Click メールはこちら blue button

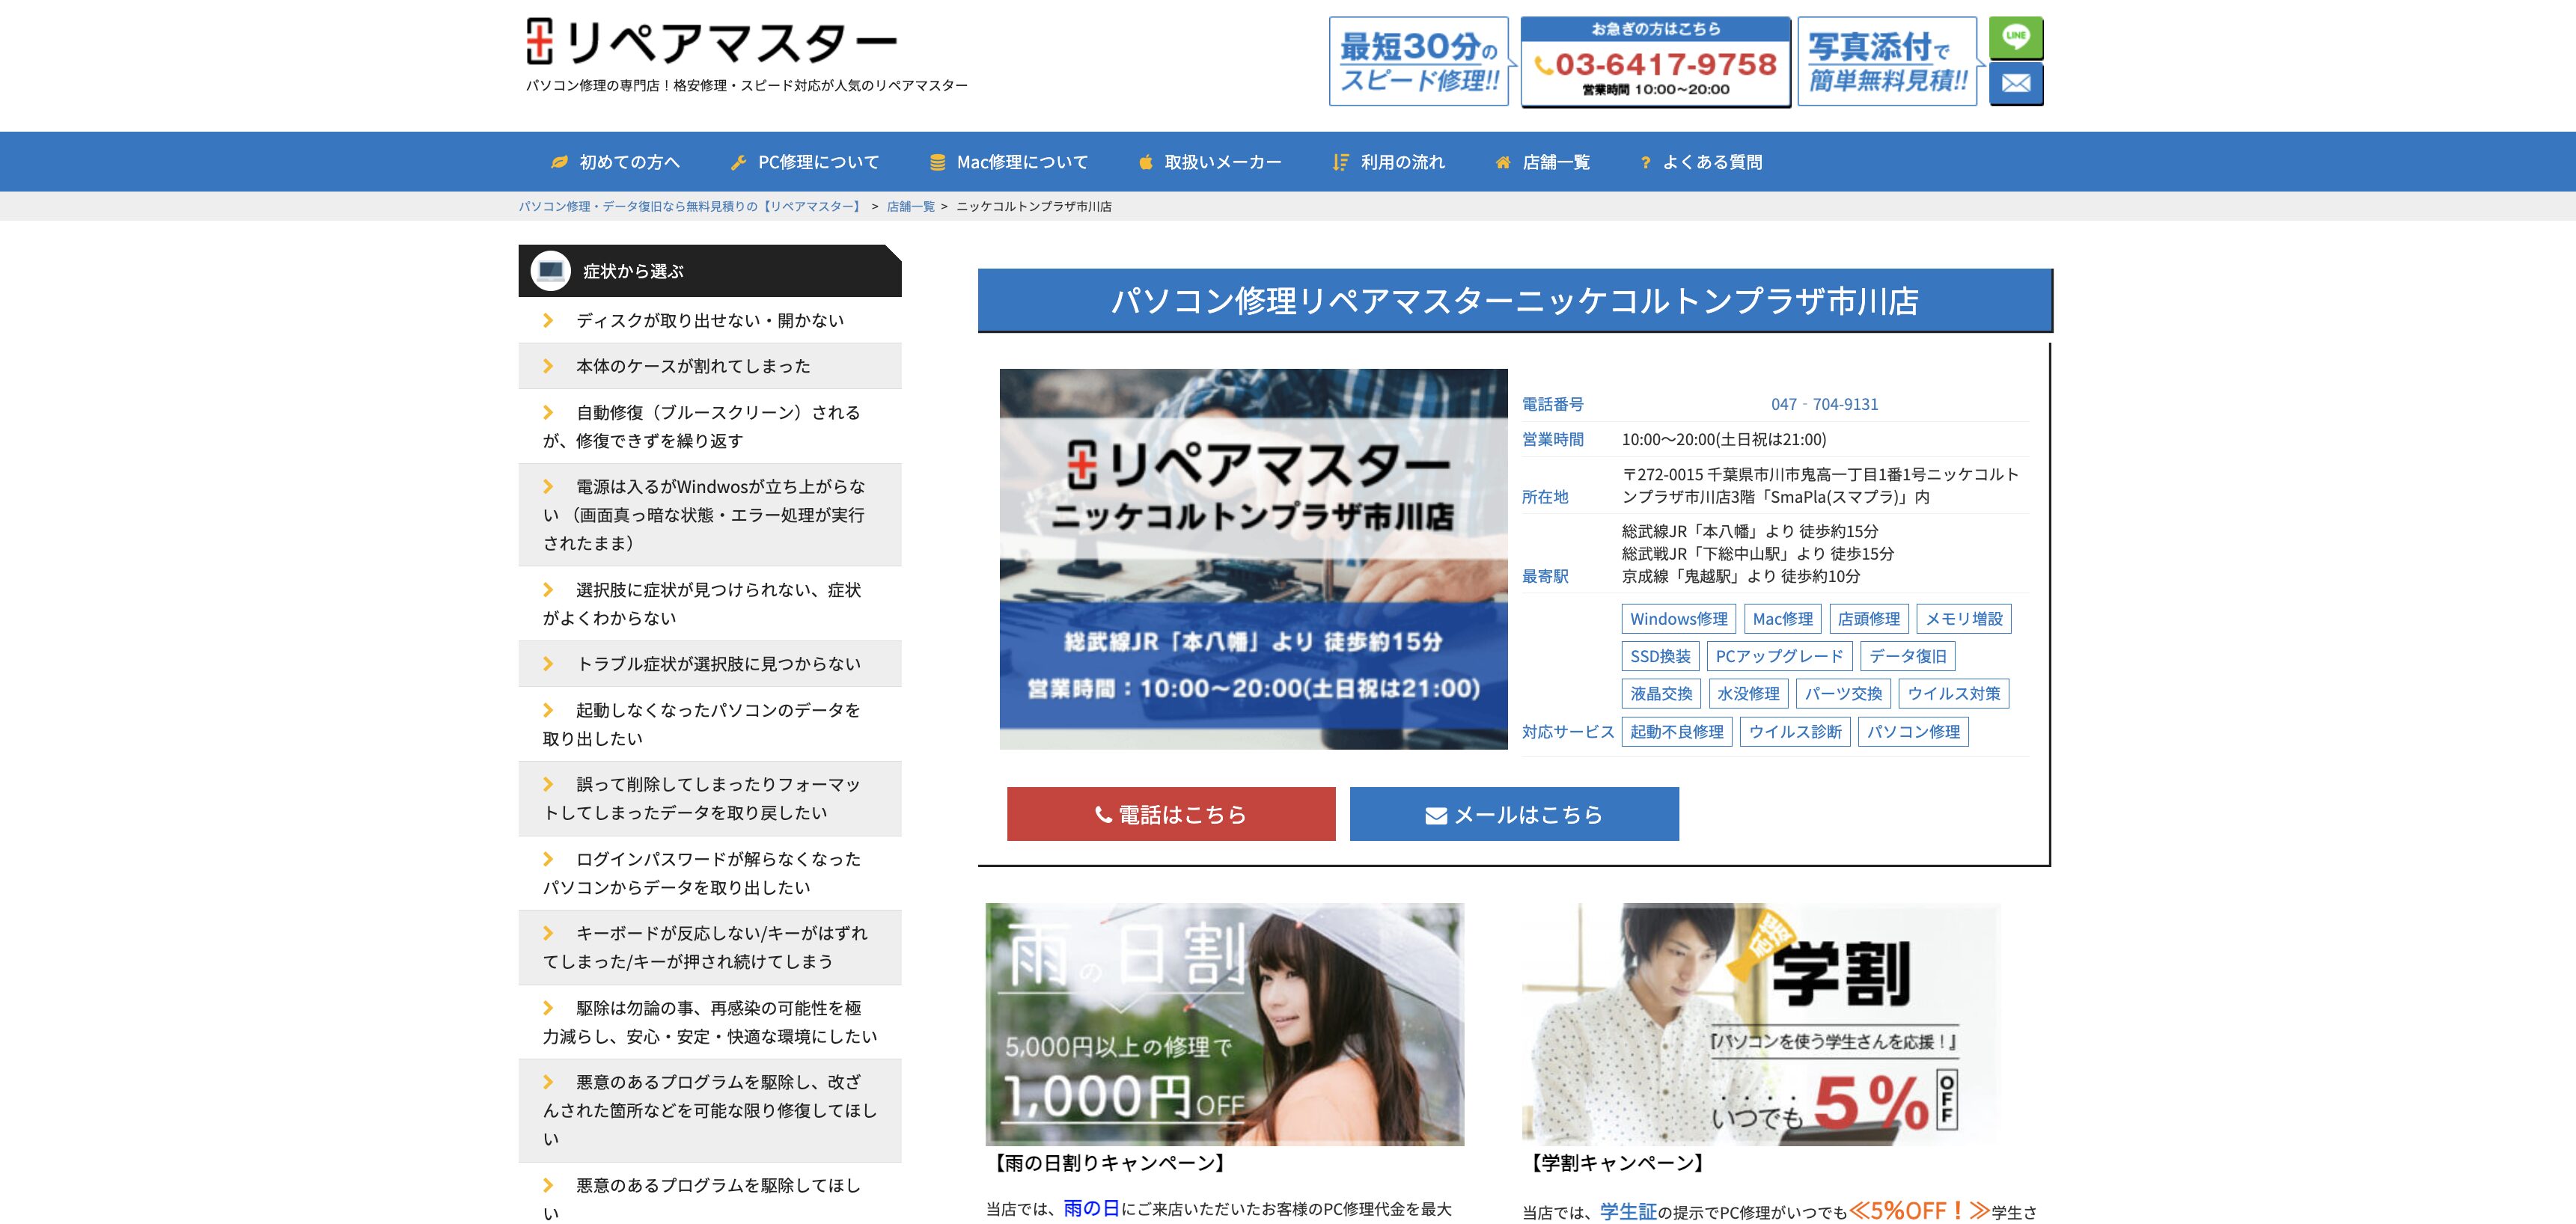point(1514,814)
